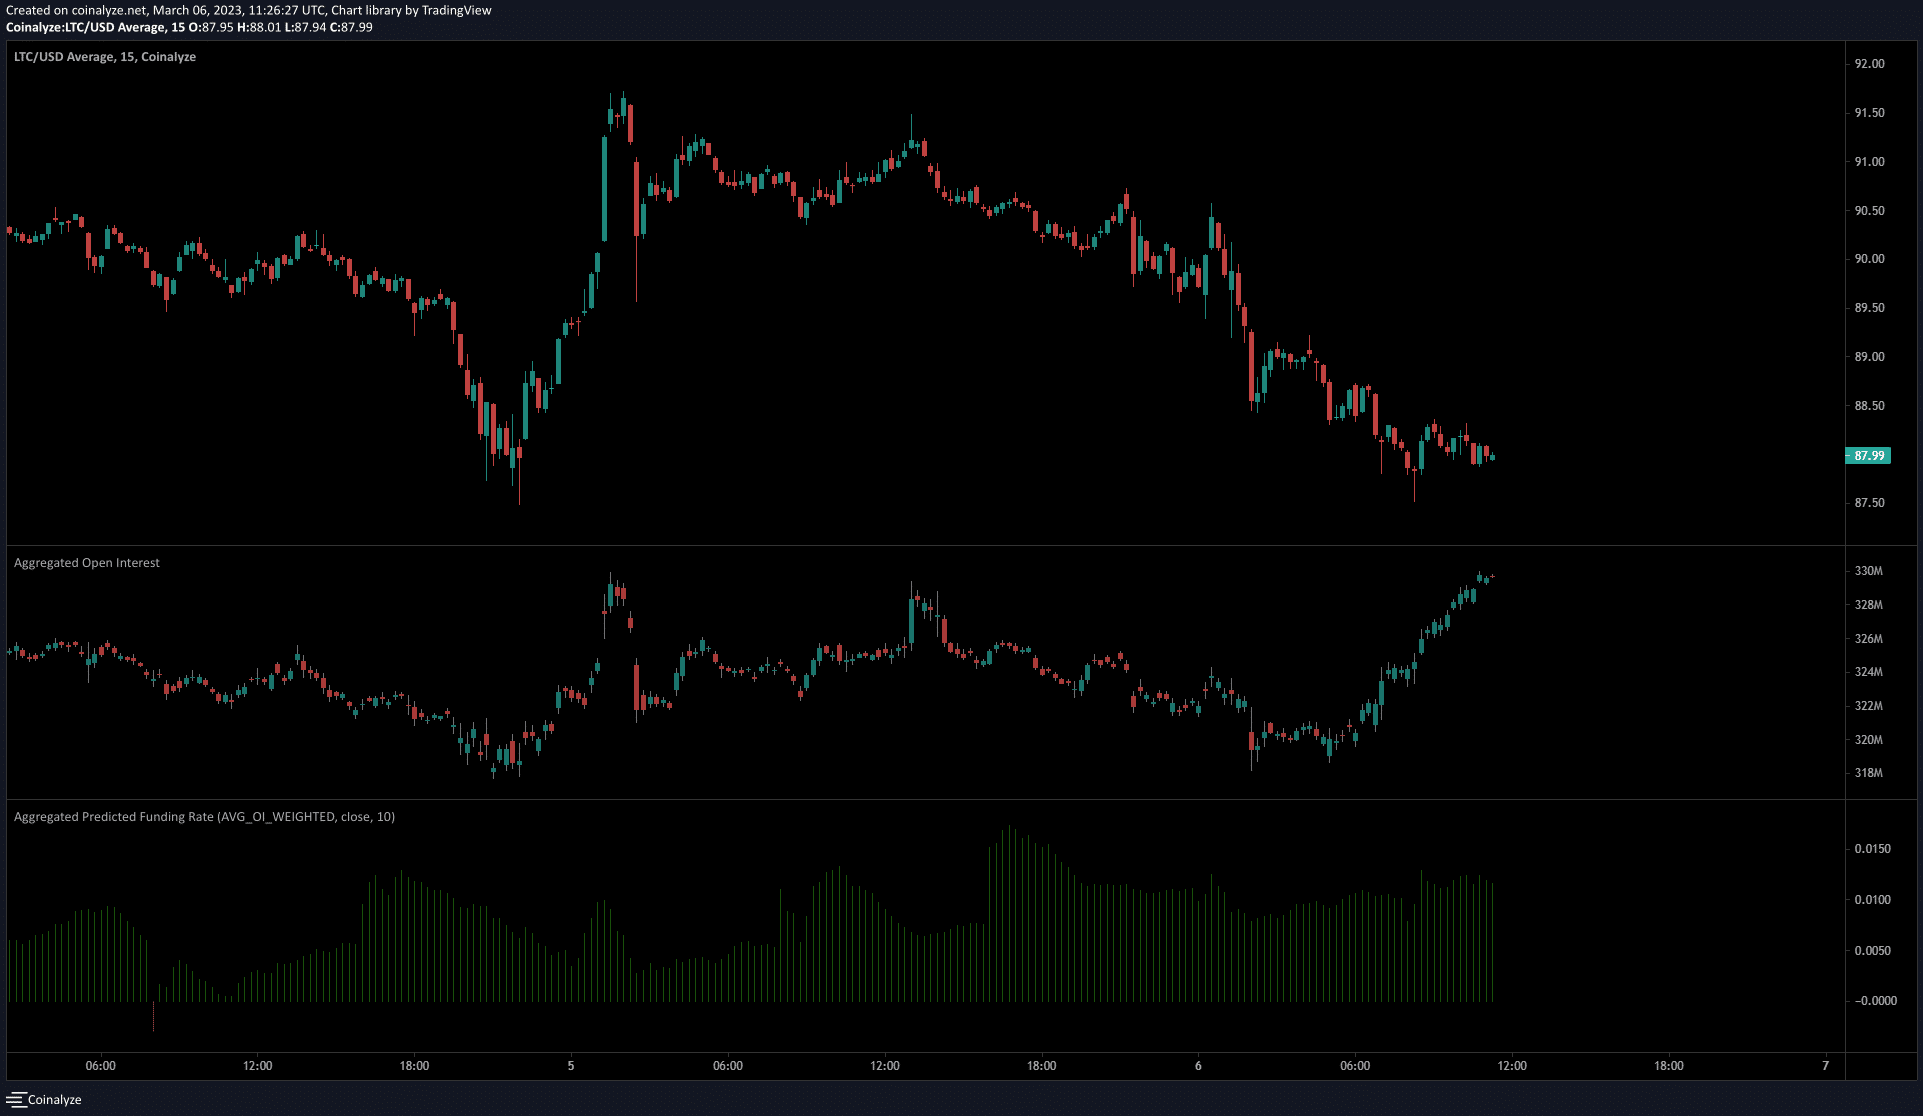This screenshot has height=1116, width=1923.
Task: Click the LTC/USD Average, 15, Coinalyze pane title
Action: [105, 57]
